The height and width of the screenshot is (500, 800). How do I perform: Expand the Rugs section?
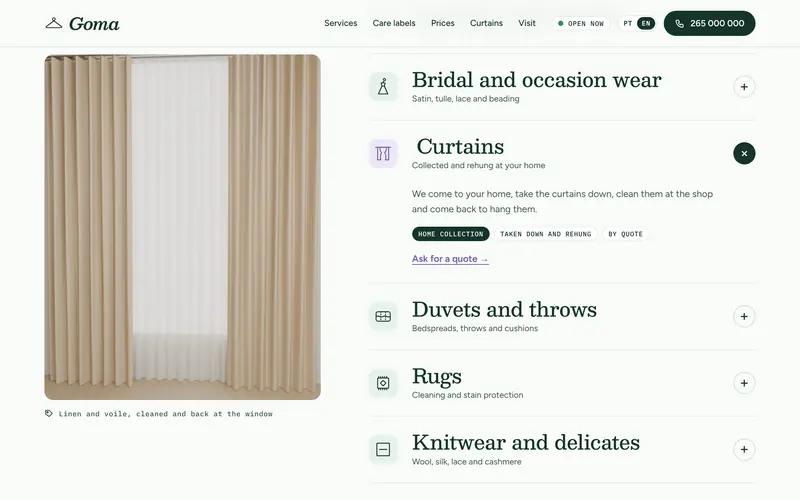744,383
